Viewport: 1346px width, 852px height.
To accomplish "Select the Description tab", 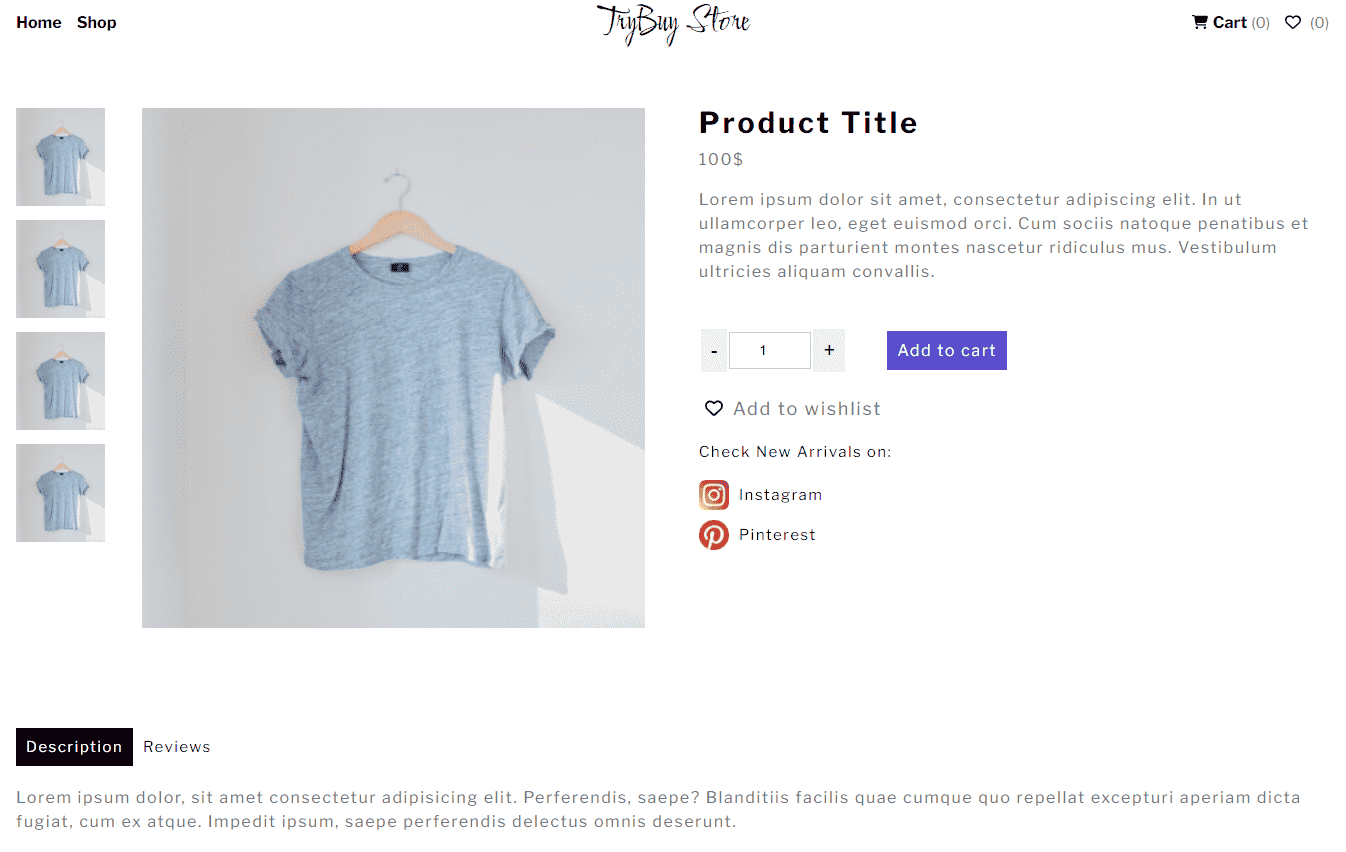I will tap(73, 746).
